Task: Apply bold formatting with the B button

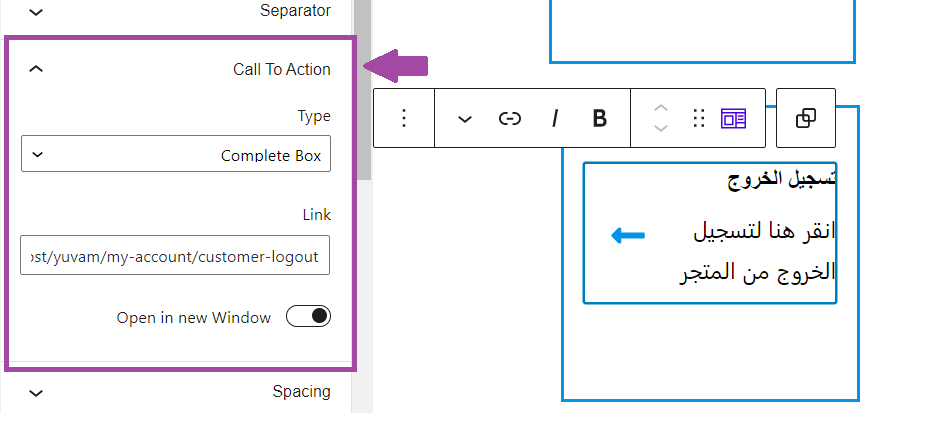Action: click(x=599, y=119)
